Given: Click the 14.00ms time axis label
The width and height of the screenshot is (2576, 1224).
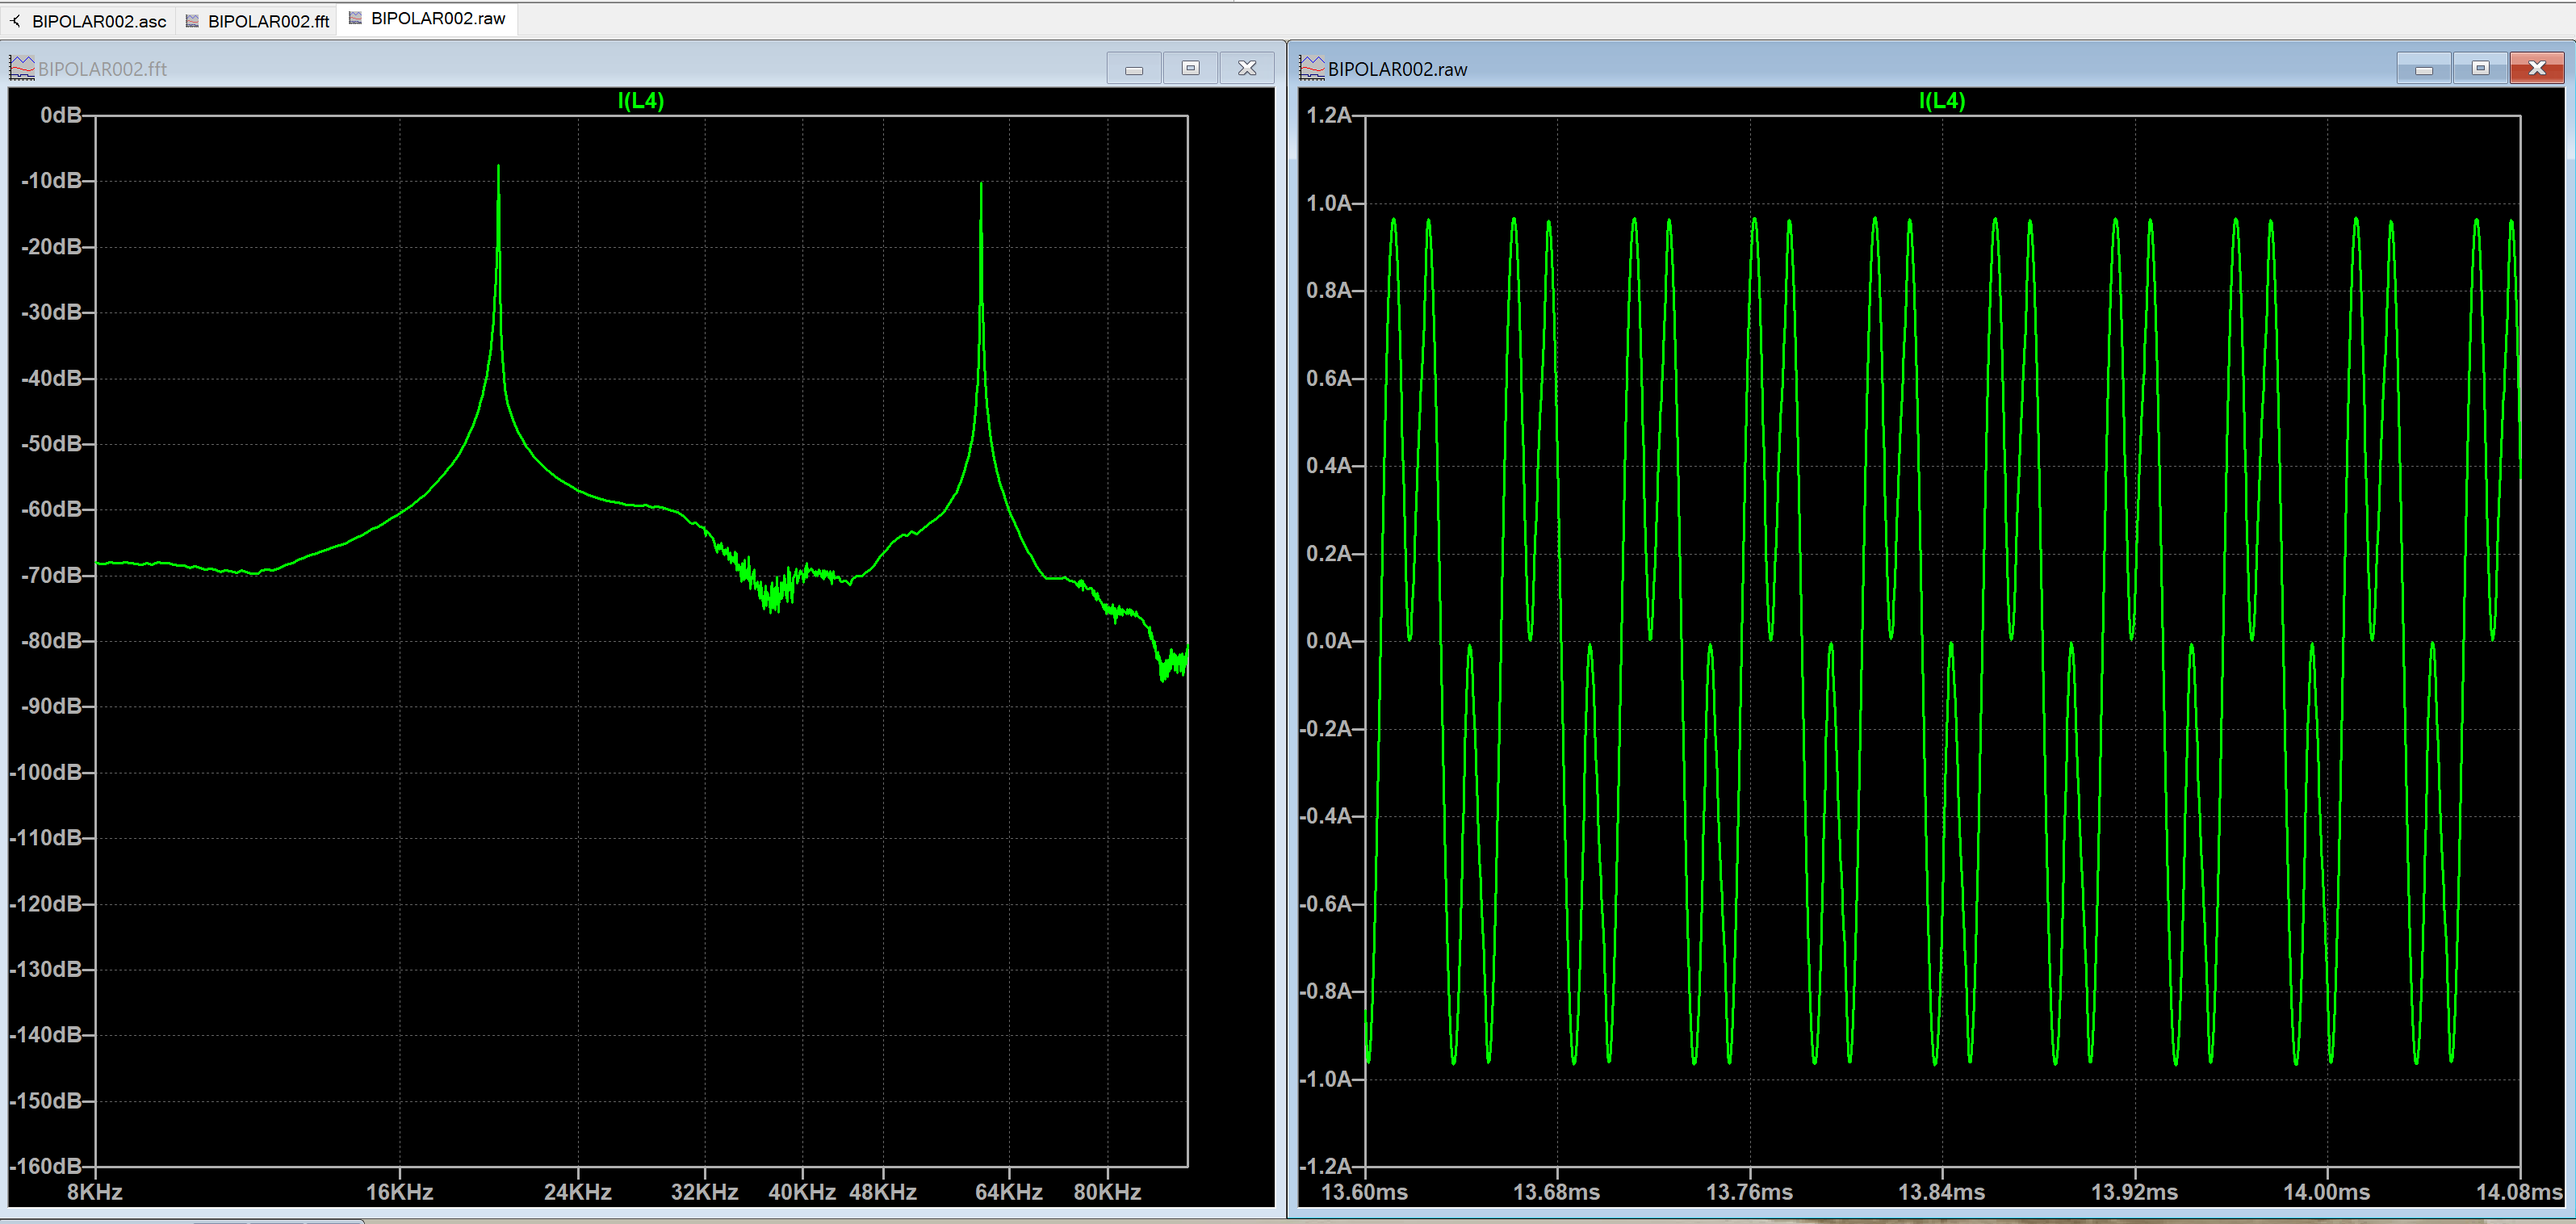Looking at the screenshot, I should coord(2327,1192).
